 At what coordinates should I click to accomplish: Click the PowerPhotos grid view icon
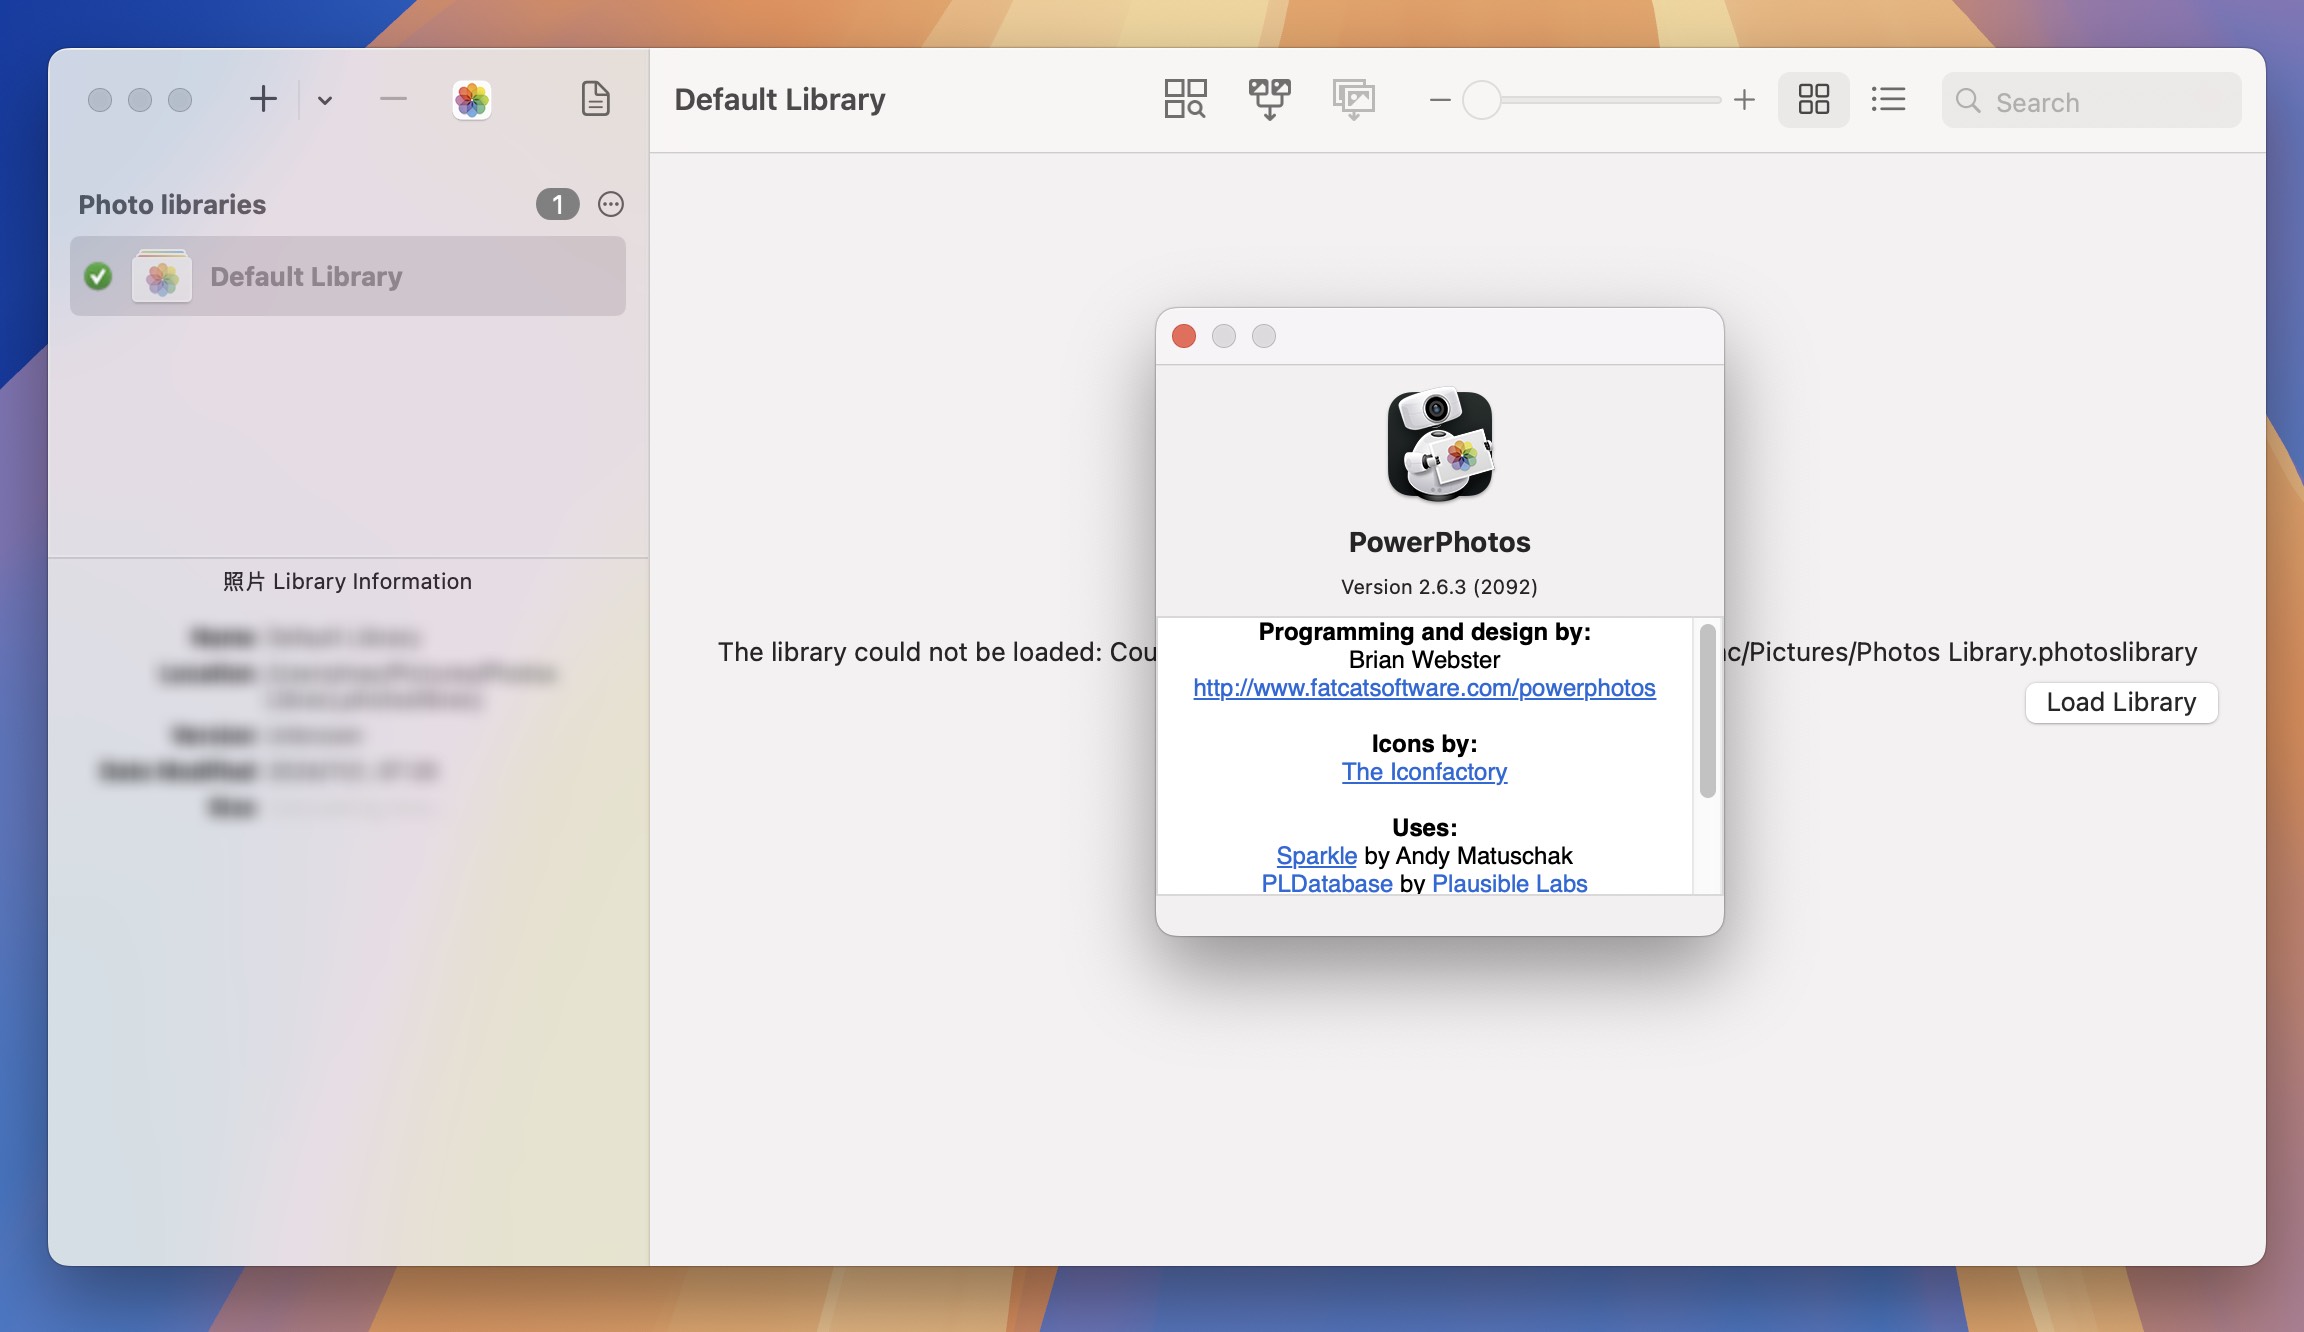click(1812, 98)
